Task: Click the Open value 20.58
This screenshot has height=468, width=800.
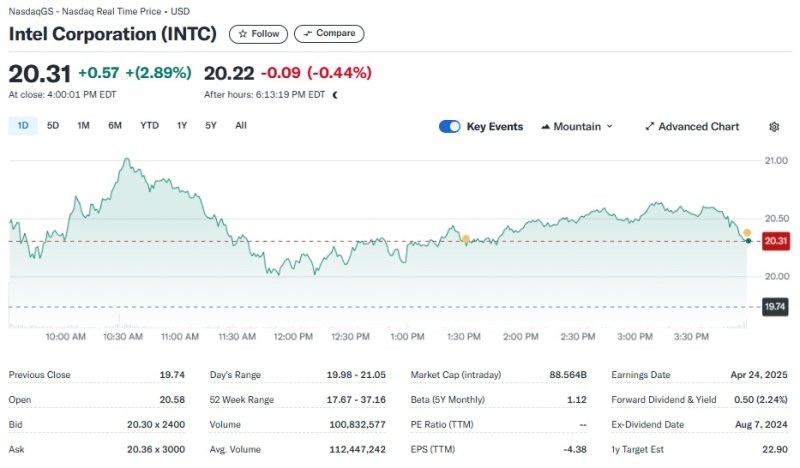Action: click(x=172, y=400)
